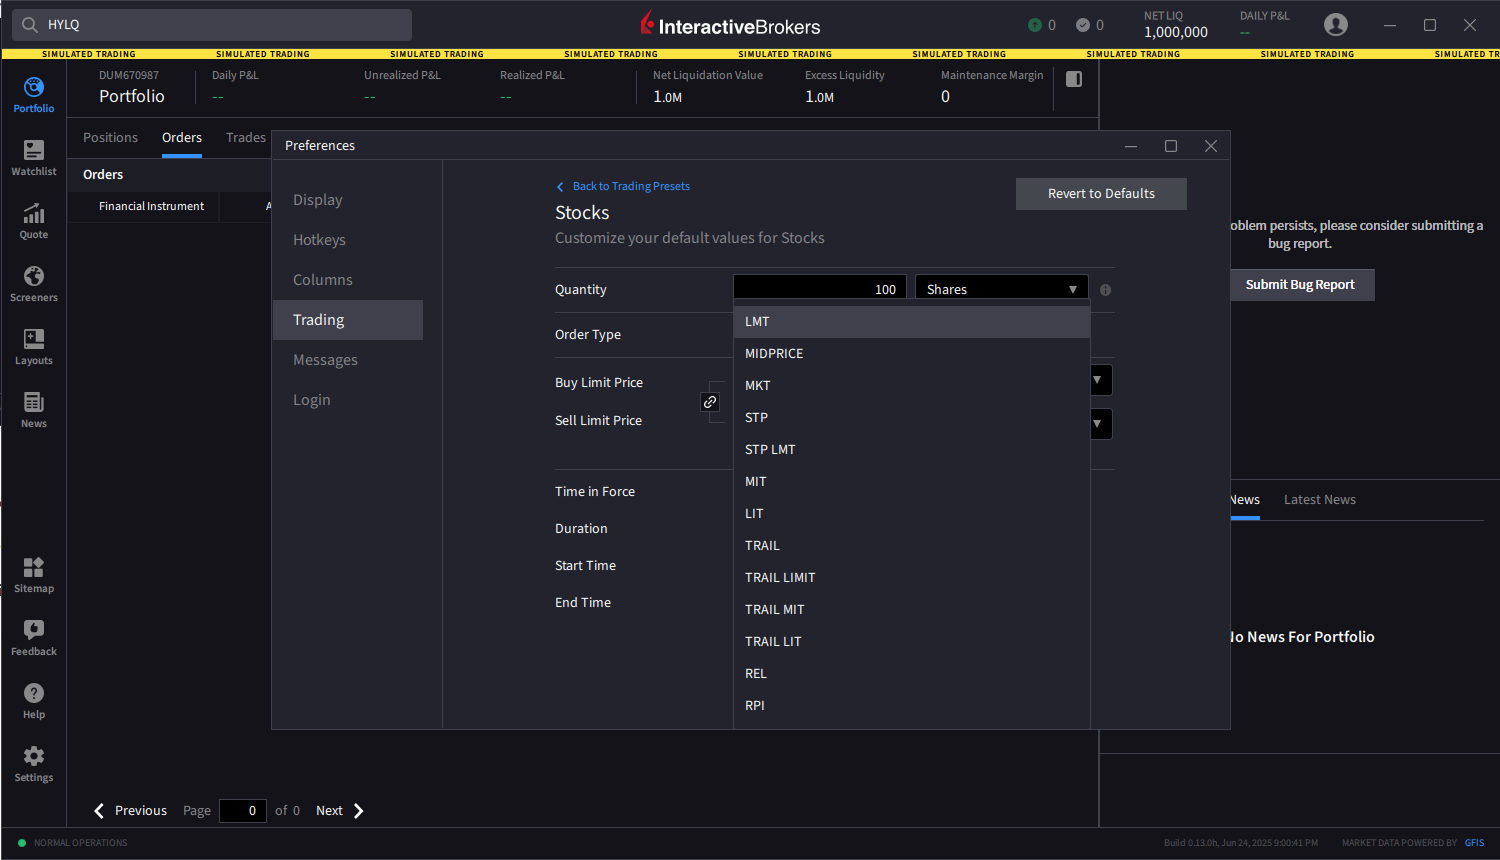Click the page number input field

[x=243, y=811]
